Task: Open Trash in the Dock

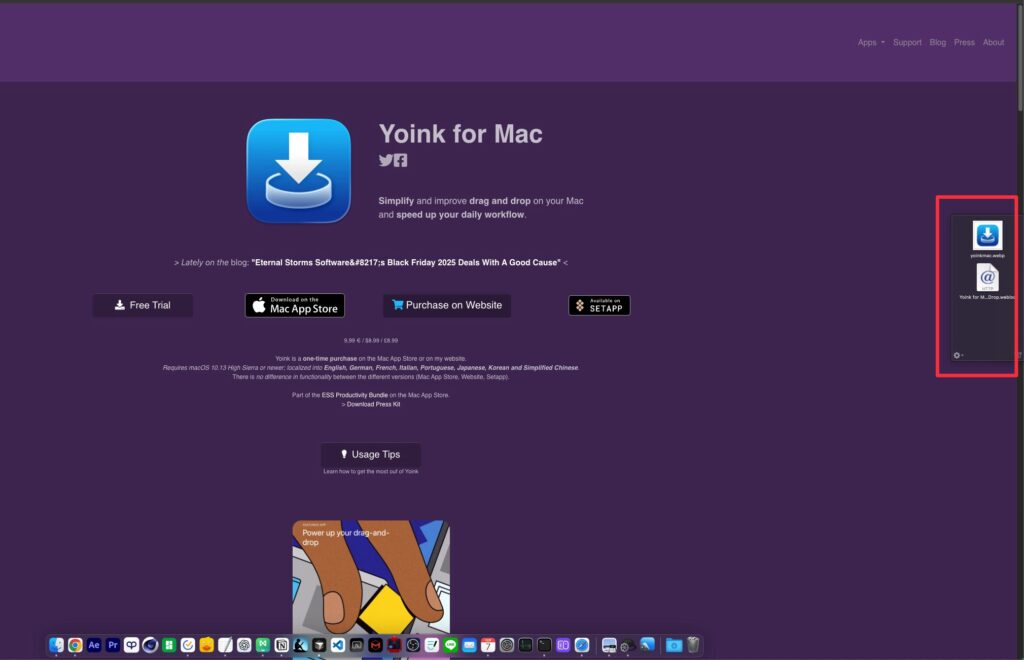Action: (x=693, y=646)
